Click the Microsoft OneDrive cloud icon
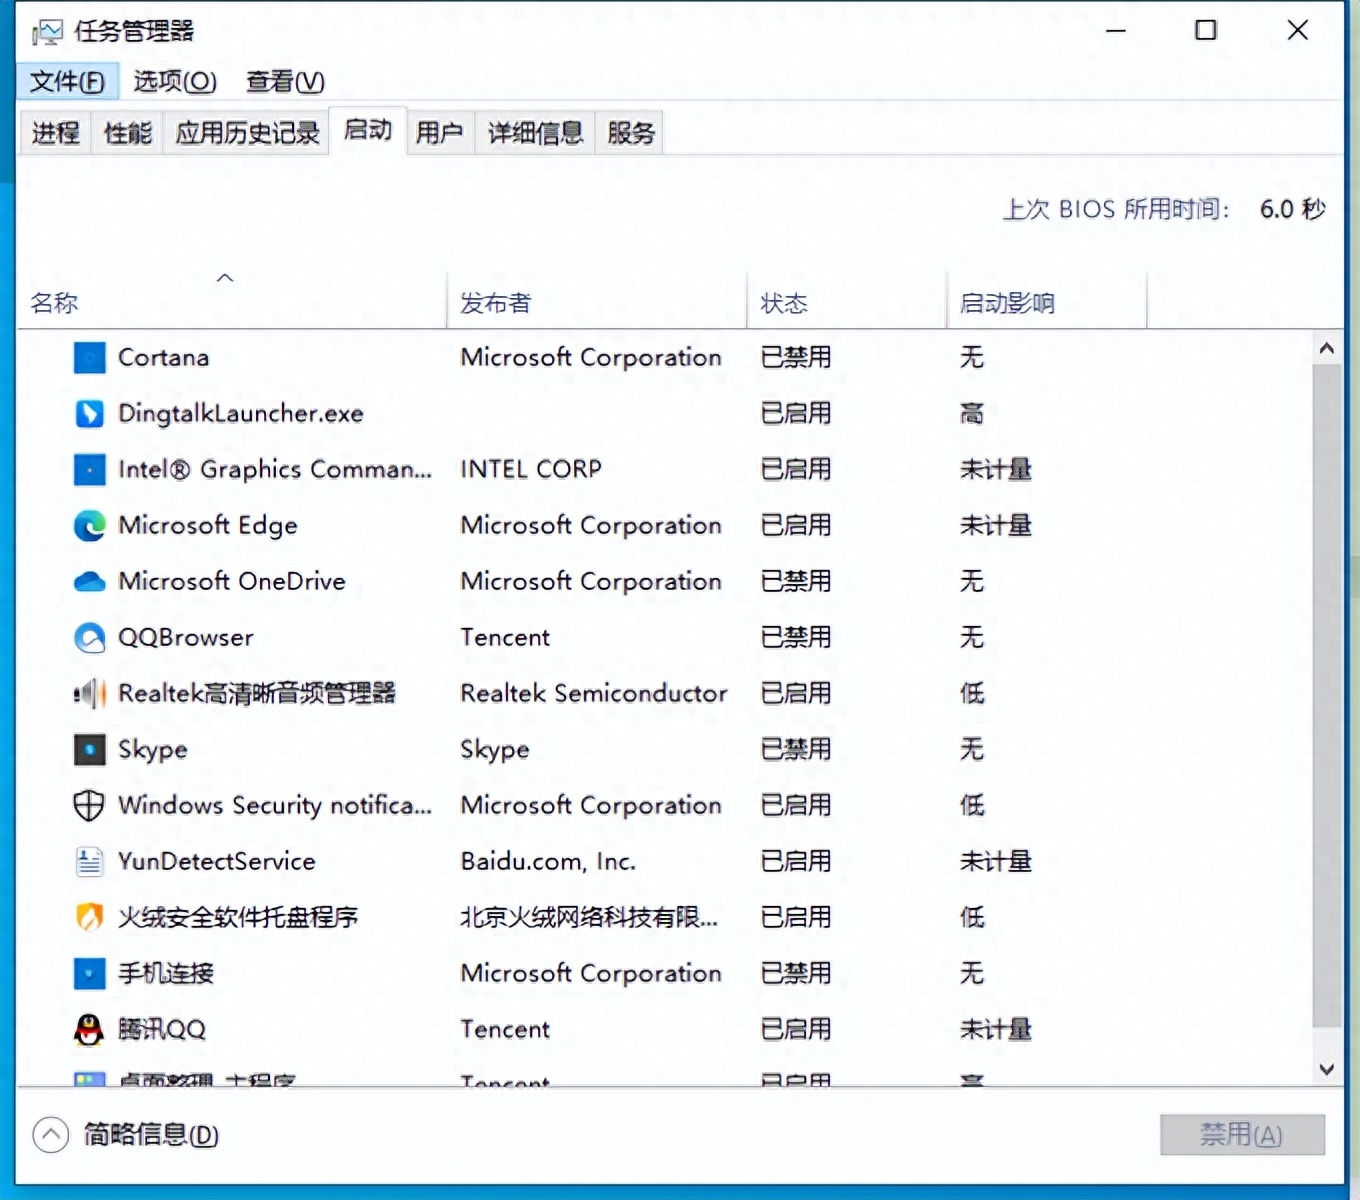The height and width of the screenshot is (1200, 1360). coord(89,581)
